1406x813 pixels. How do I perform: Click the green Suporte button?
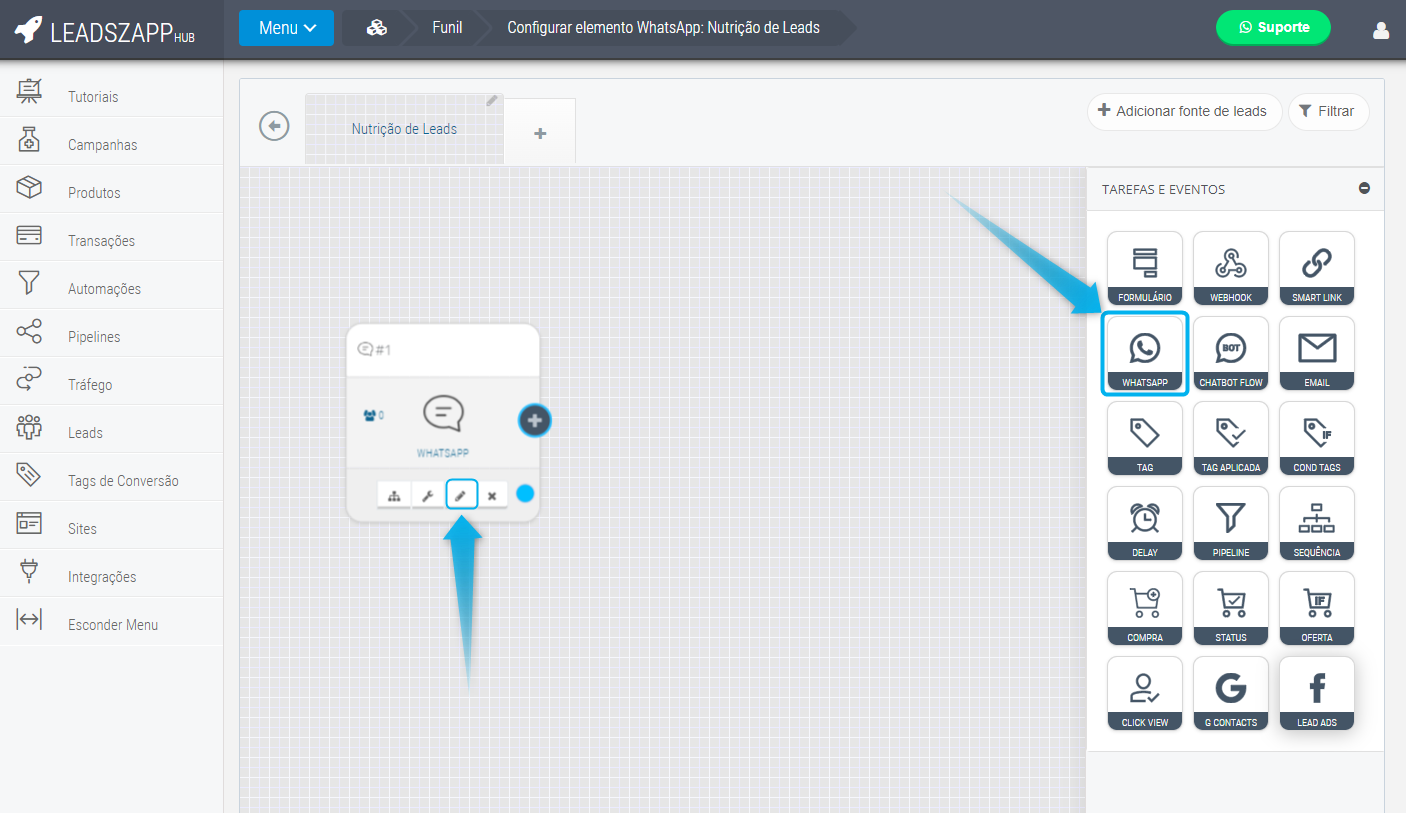(1272, 28)
